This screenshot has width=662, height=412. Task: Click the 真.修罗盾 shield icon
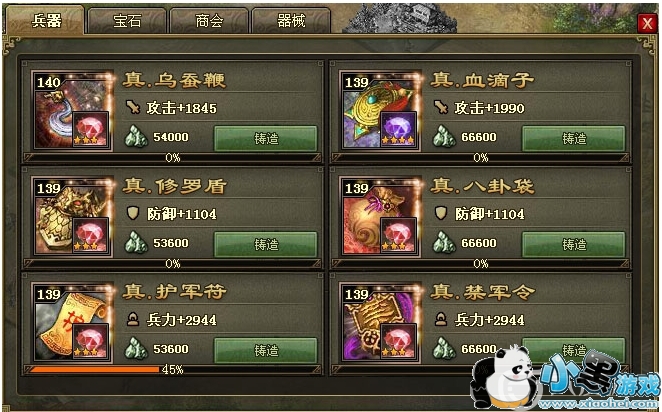pyautogui.click(x=73, y=217)
